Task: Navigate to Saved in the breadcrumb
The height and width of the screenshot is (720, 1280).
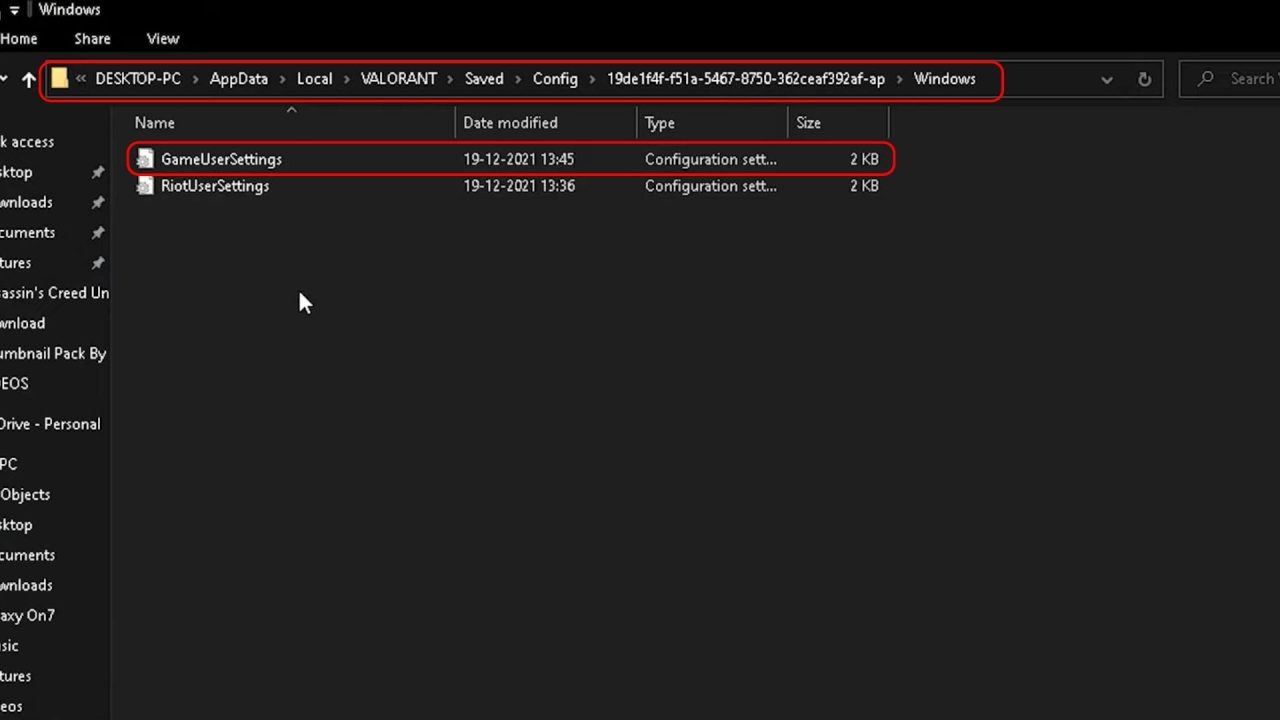Action: coord(484,79)
